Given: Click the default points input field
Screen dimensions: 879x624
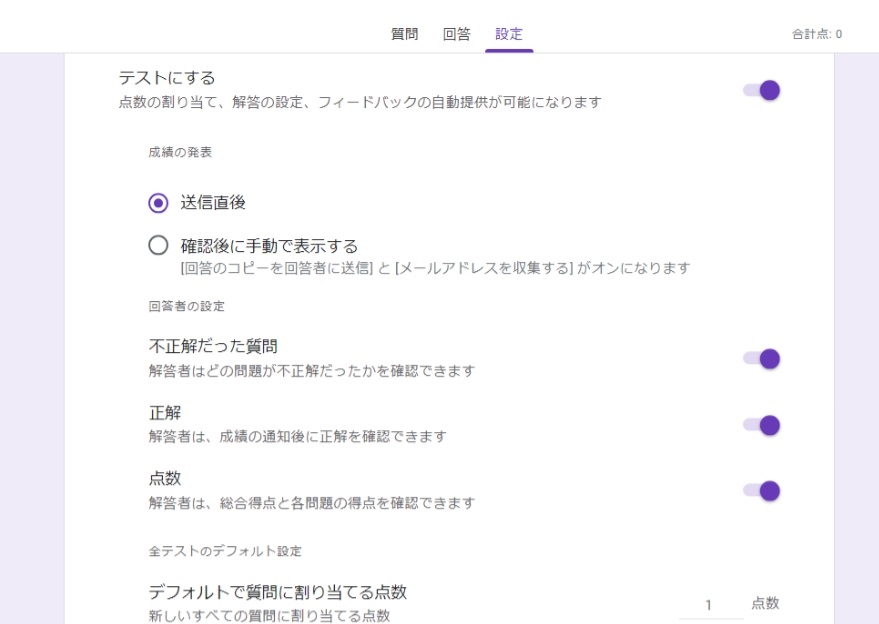Looking at the screenshot, I should click(711, 605).
